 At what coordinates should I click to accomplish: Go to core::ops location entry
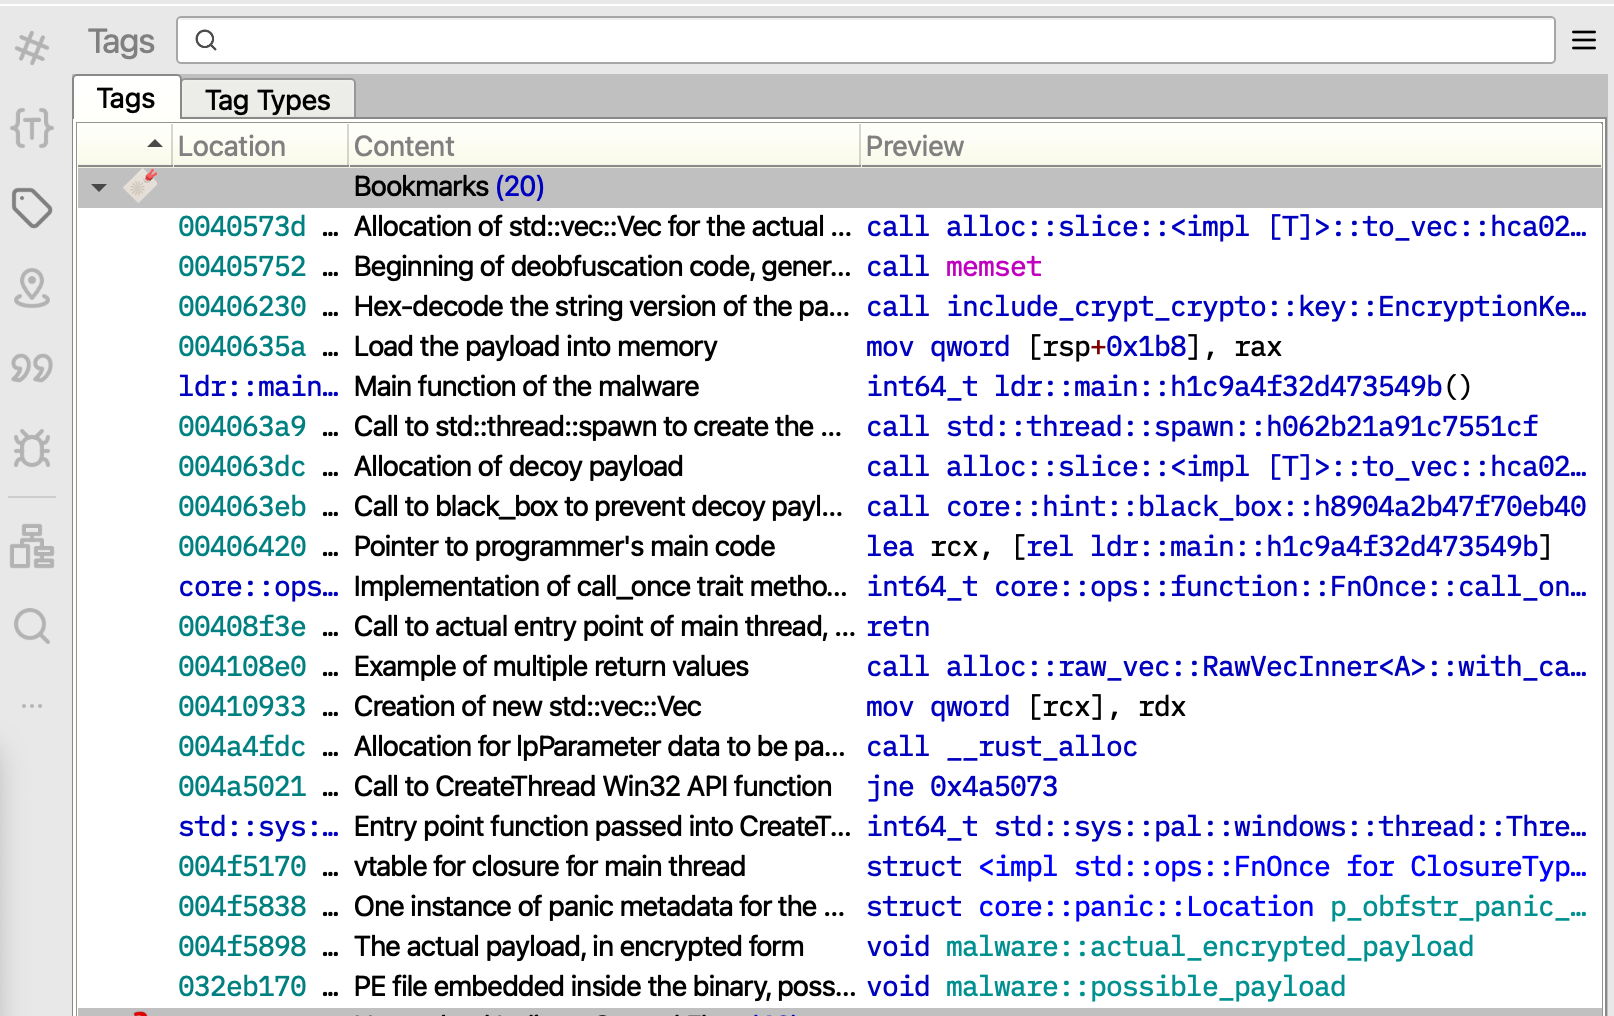(258, 587)
